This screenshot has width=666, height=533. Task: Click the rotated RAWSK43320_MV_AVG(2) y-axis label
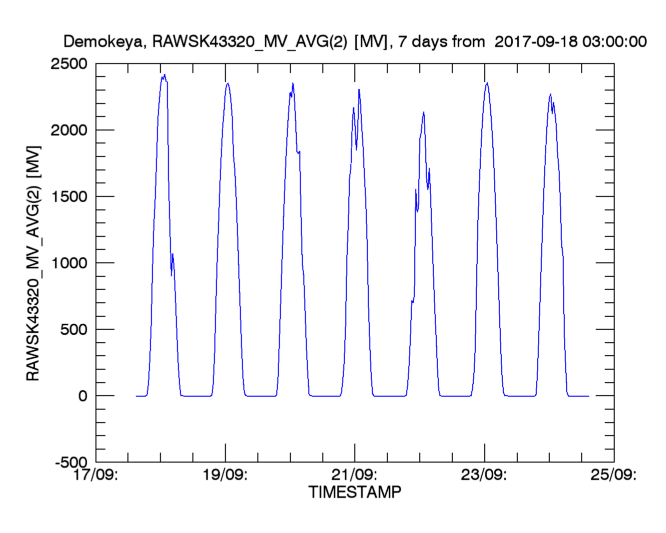[33, 263]
